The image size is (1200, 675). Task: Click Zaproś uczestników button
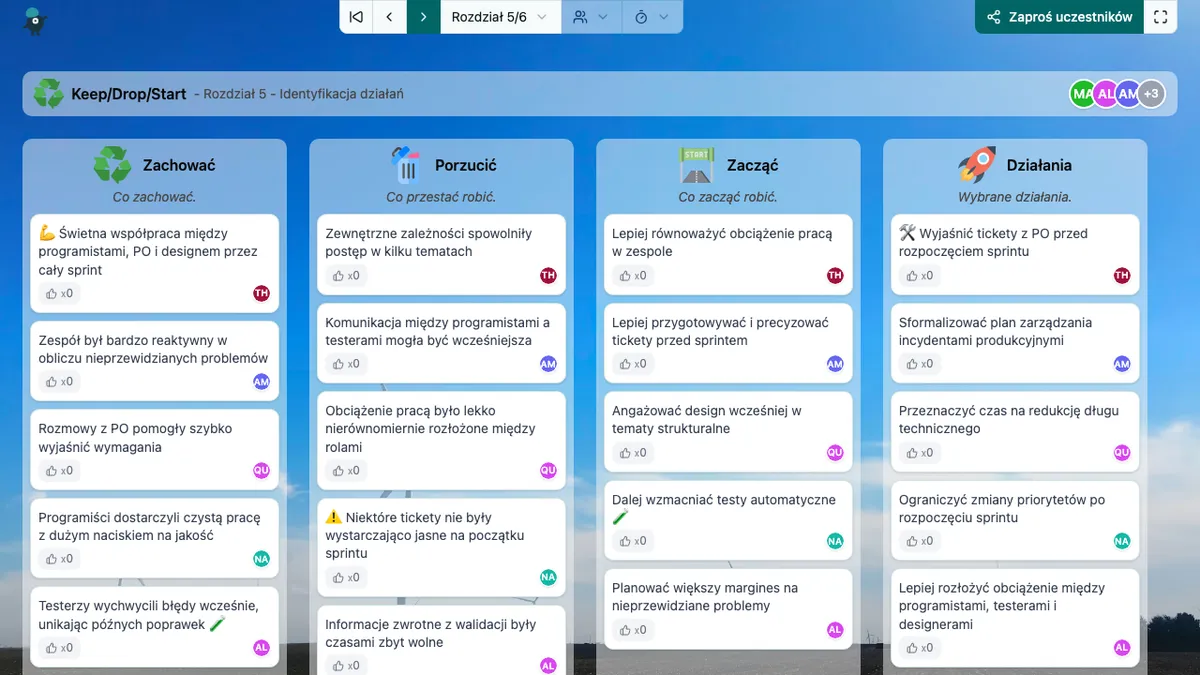1059,17
